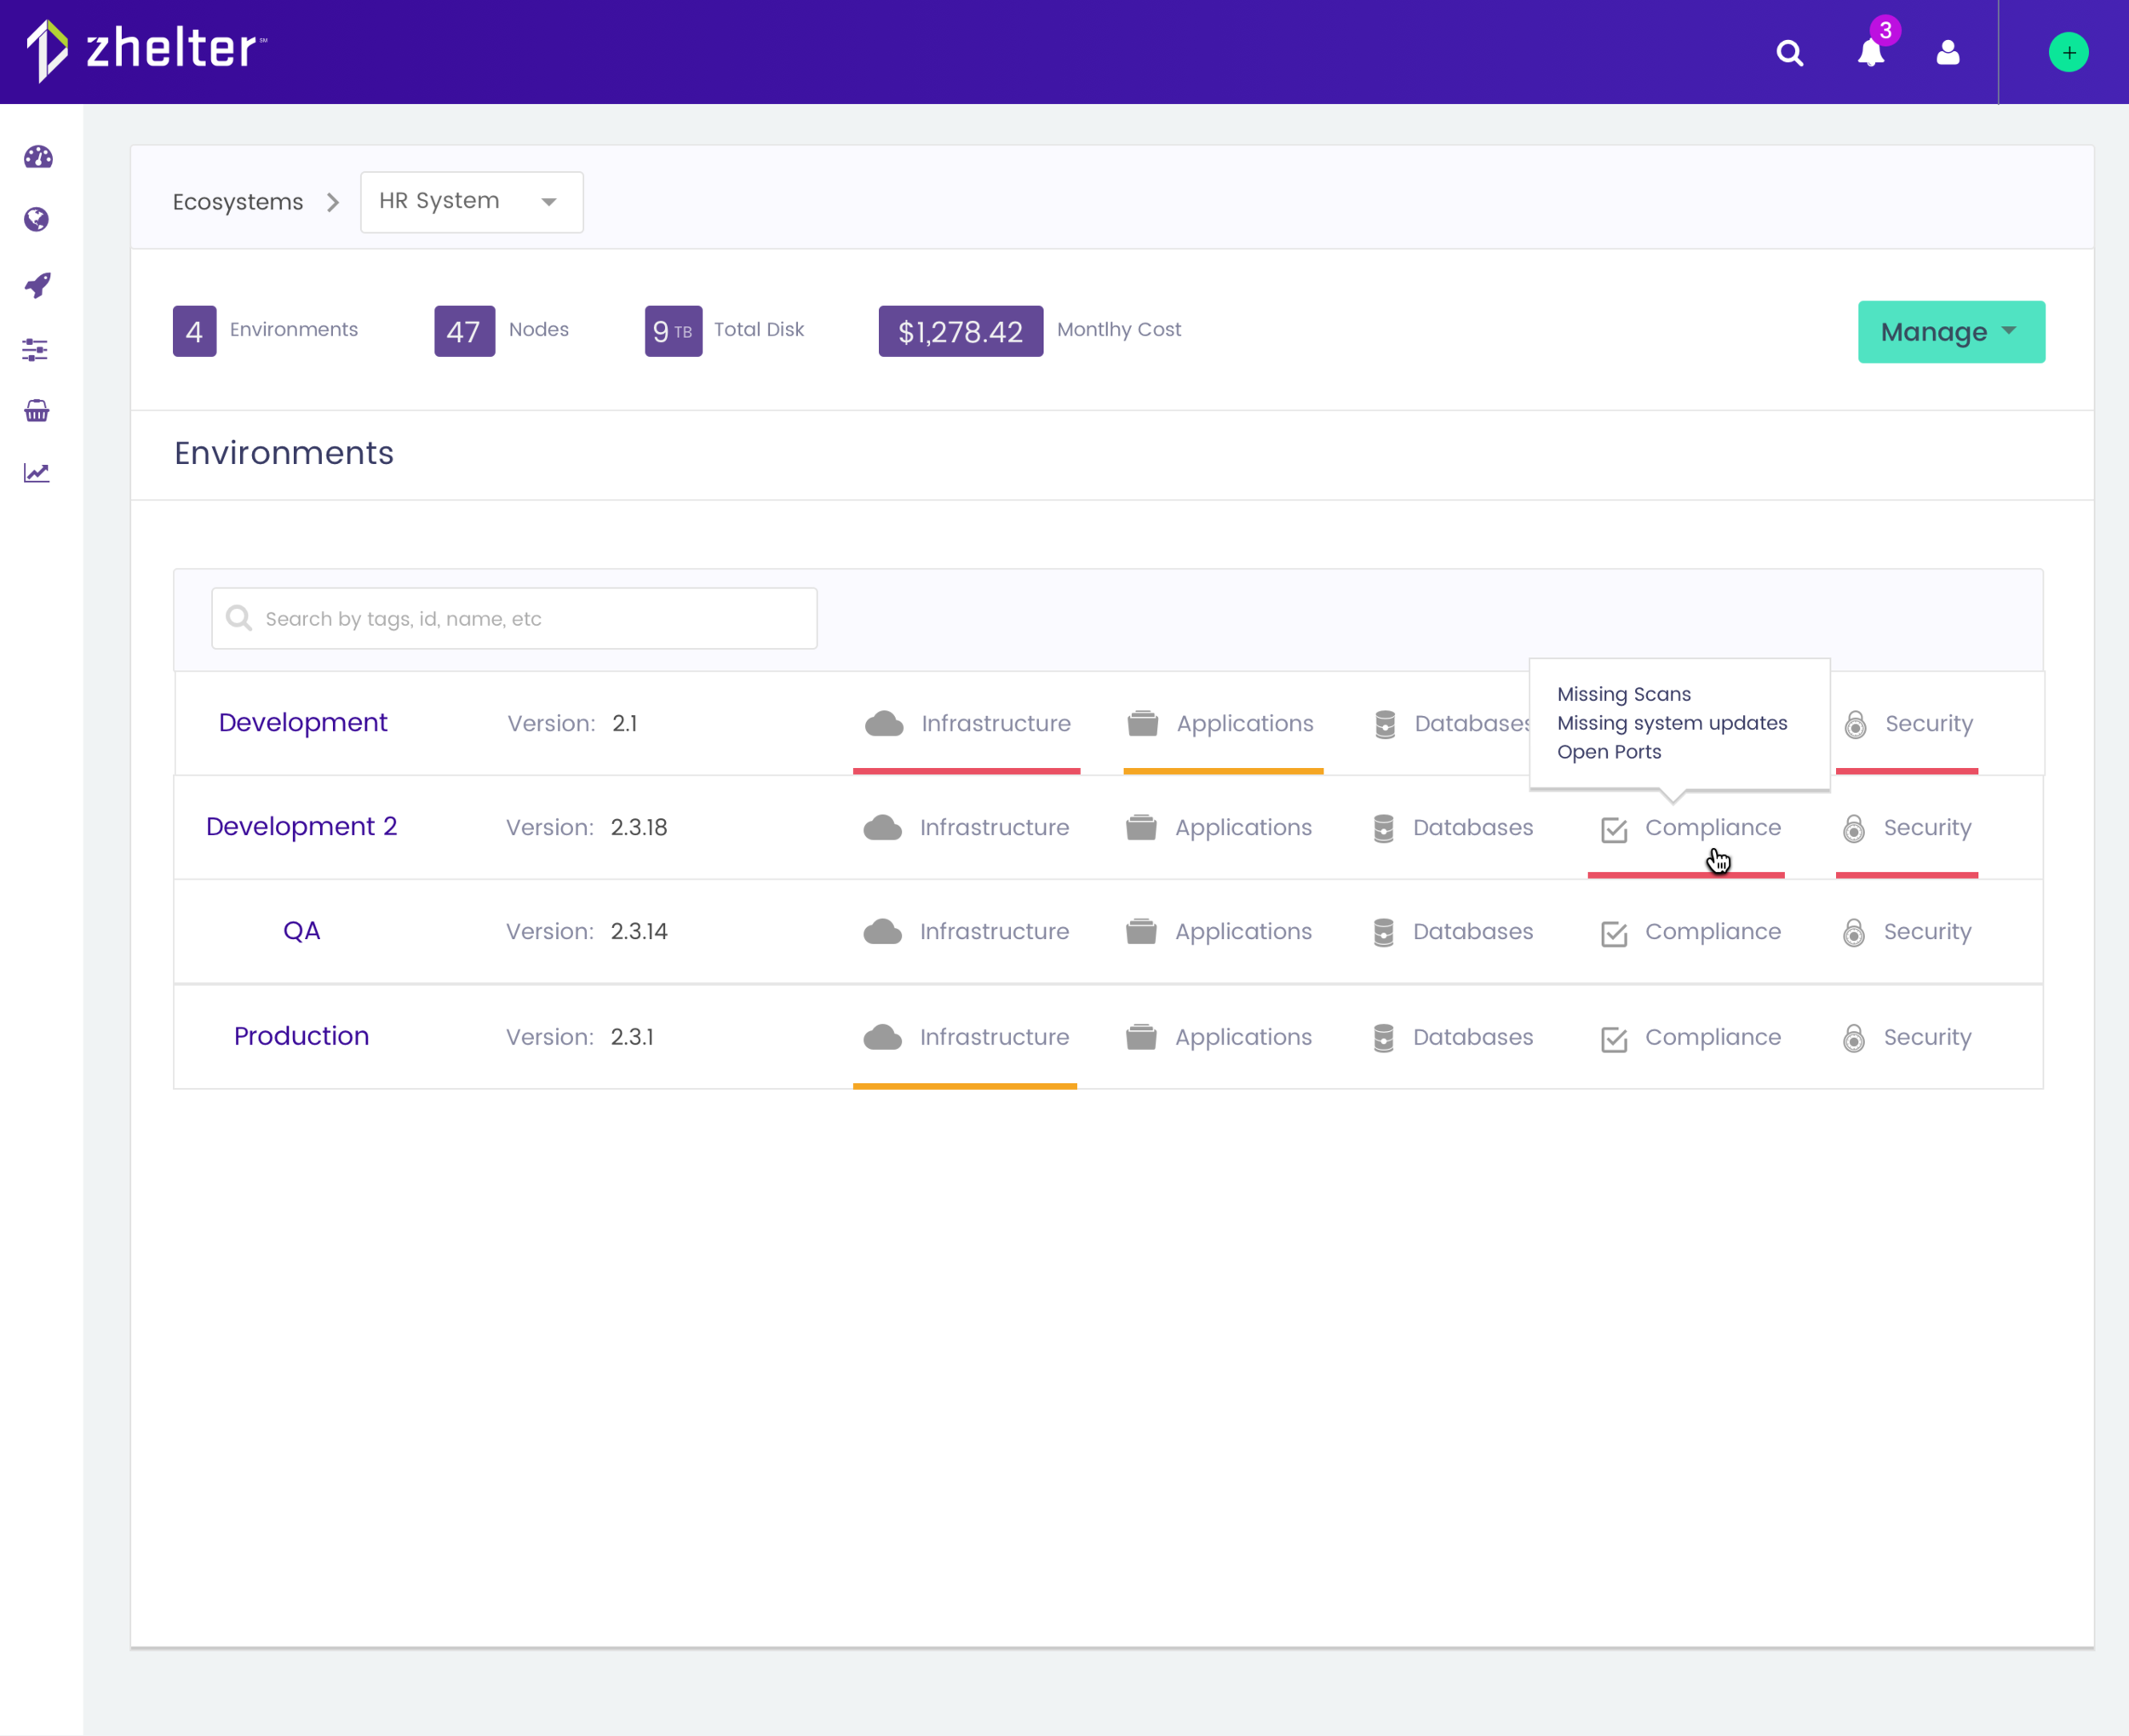Click Compliance checkbox icon in Production row
The width and height of the screenshot is (2129, 1736).
point(1614,1039)
